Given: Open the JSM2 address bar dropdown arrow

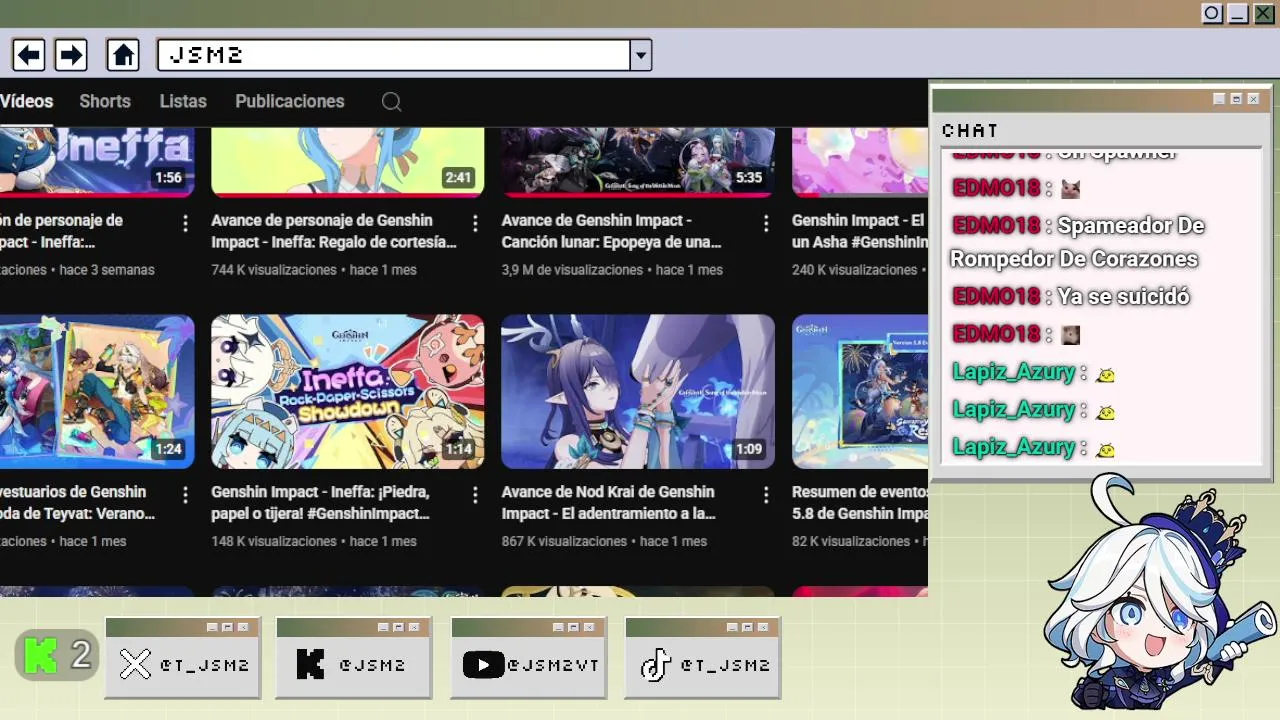Looking at the screenshot, I should point(641,55).
